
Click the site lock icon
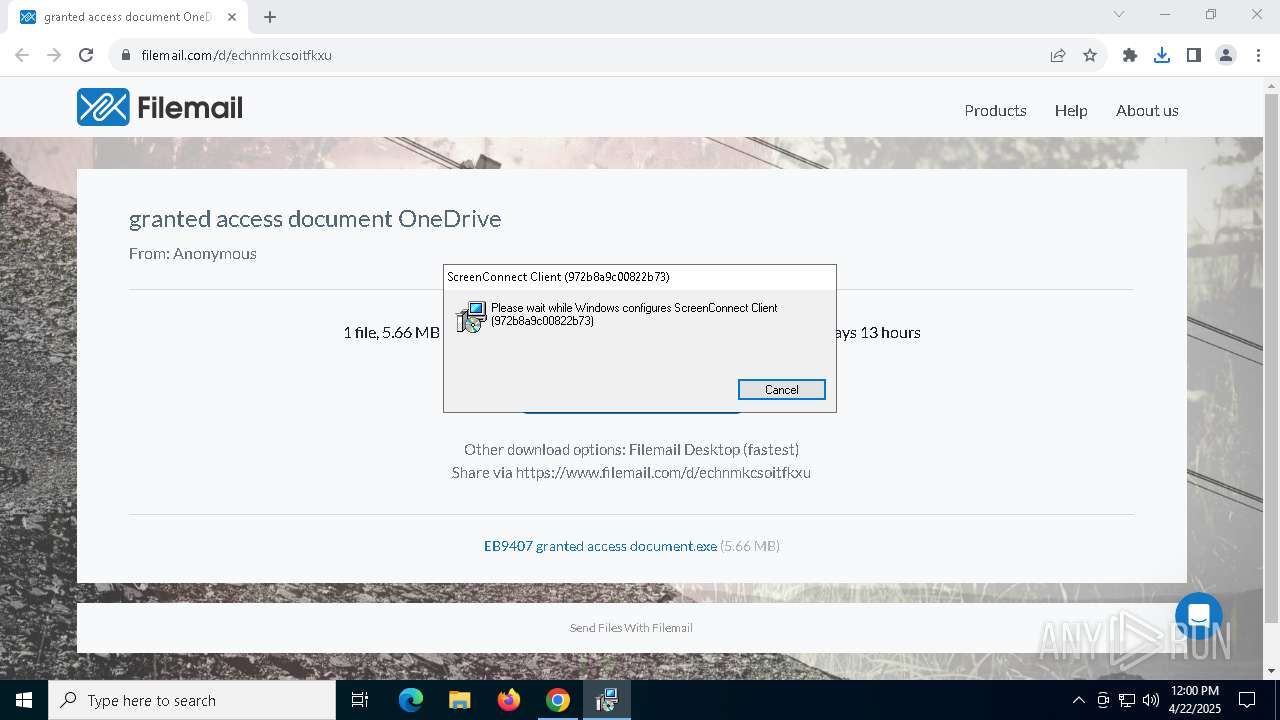coord(126,55)
